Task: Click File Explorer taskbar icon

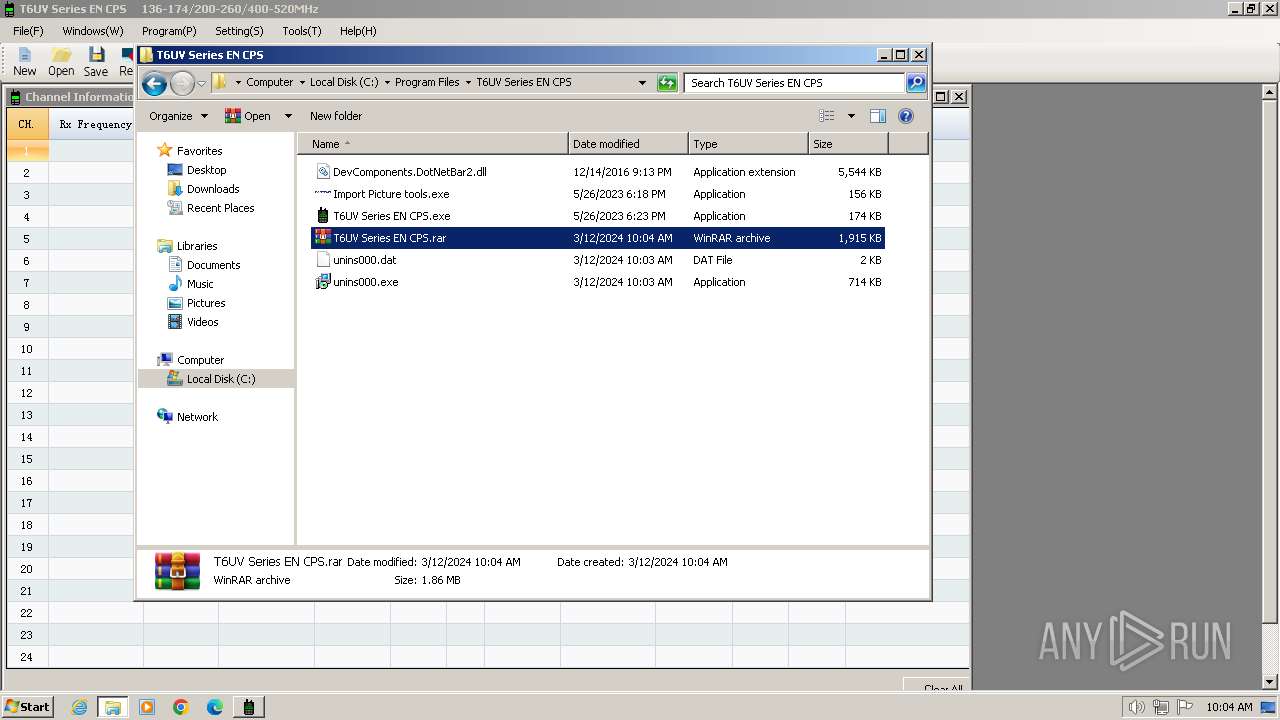Action: pos(113,707)
